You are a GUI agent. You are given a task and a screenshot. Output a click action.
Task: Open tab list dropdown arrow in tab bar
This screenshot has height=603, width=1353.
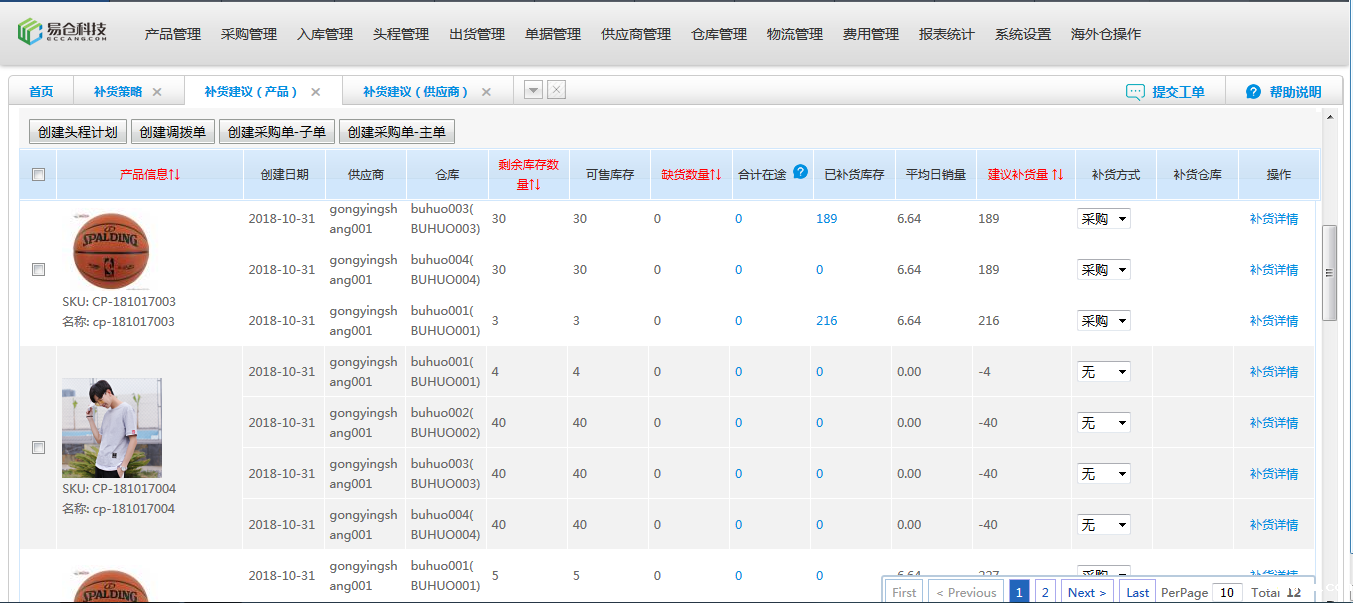pos(533,90)
